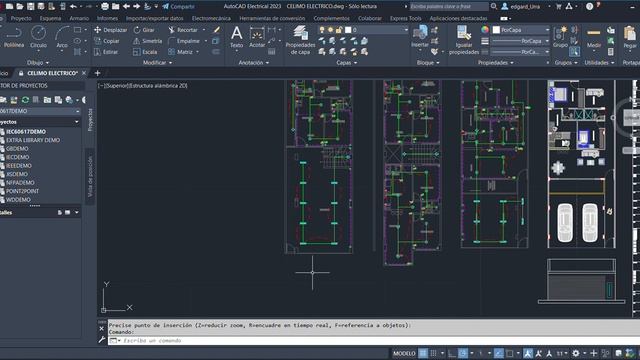
Task: Click the undo arrow in quick access toolbar
Action: tap(73, 7)
